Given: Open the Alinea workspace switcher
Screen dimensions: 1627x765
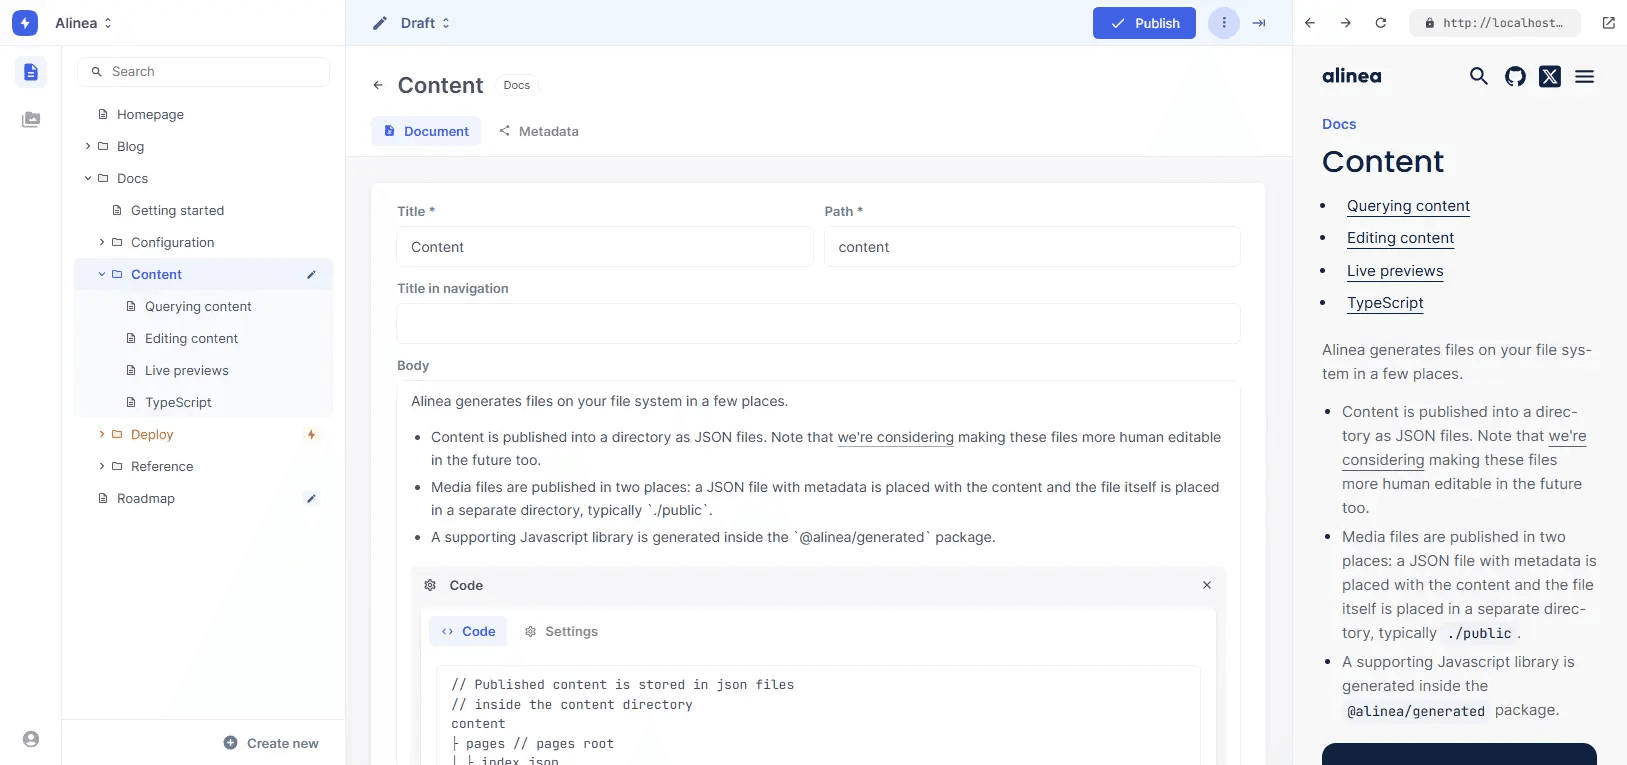Looking at the screenshot, I should click(83, 23).
